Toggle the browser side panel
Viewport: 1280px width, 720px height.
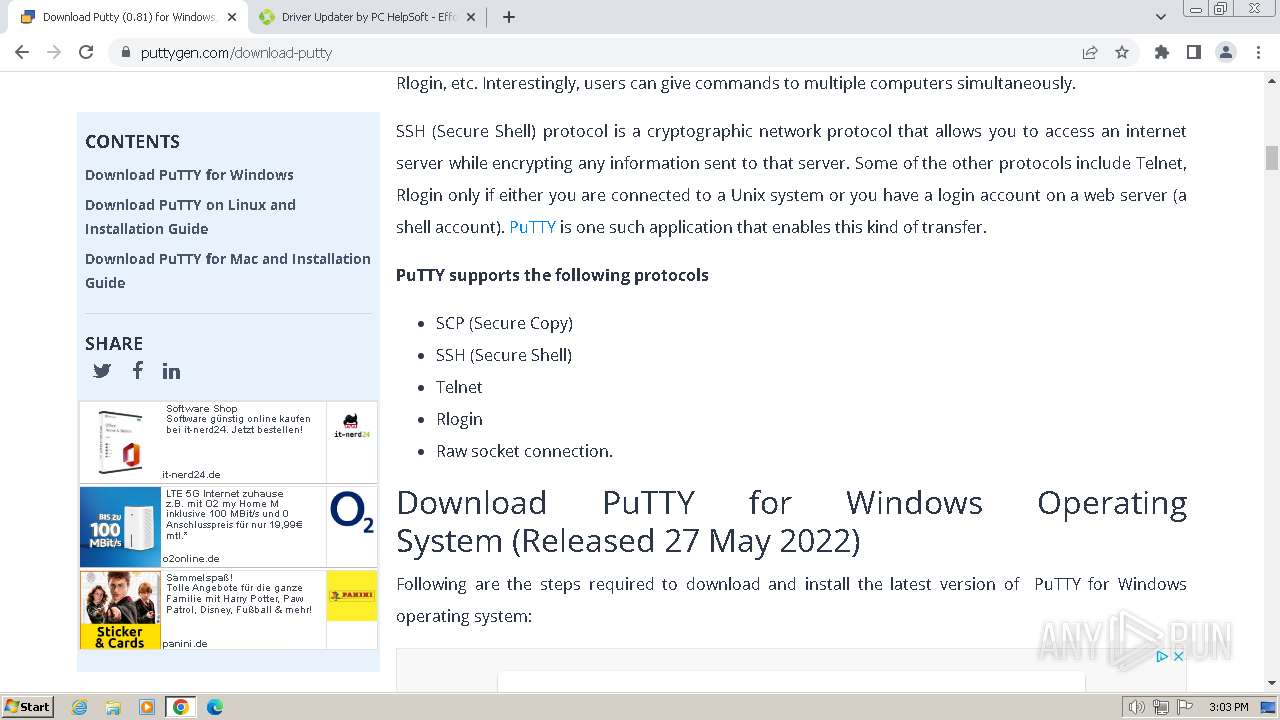tap(1194, 53)
